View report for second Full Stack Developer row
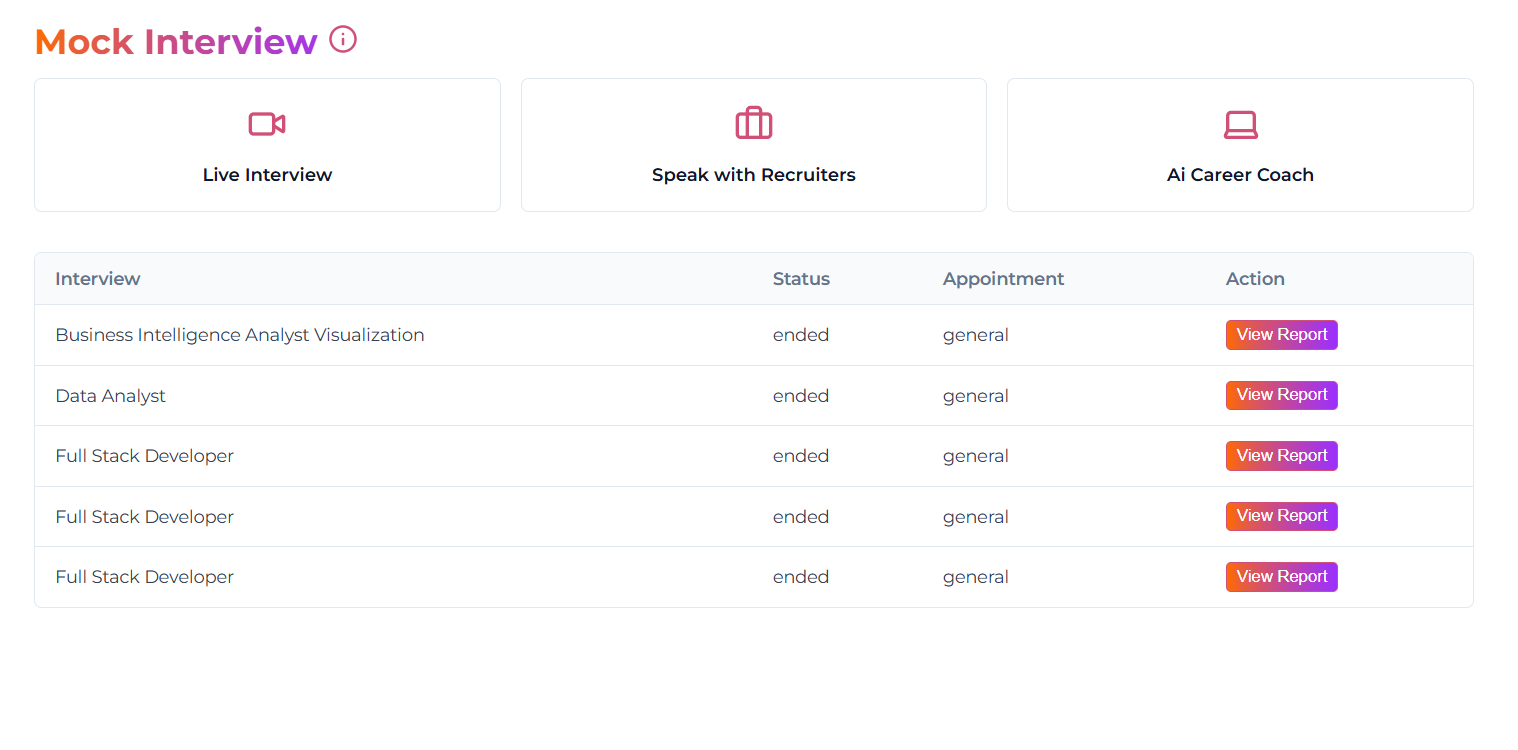The width and height of the screenshot is (1518, 750). [1281, 516]
